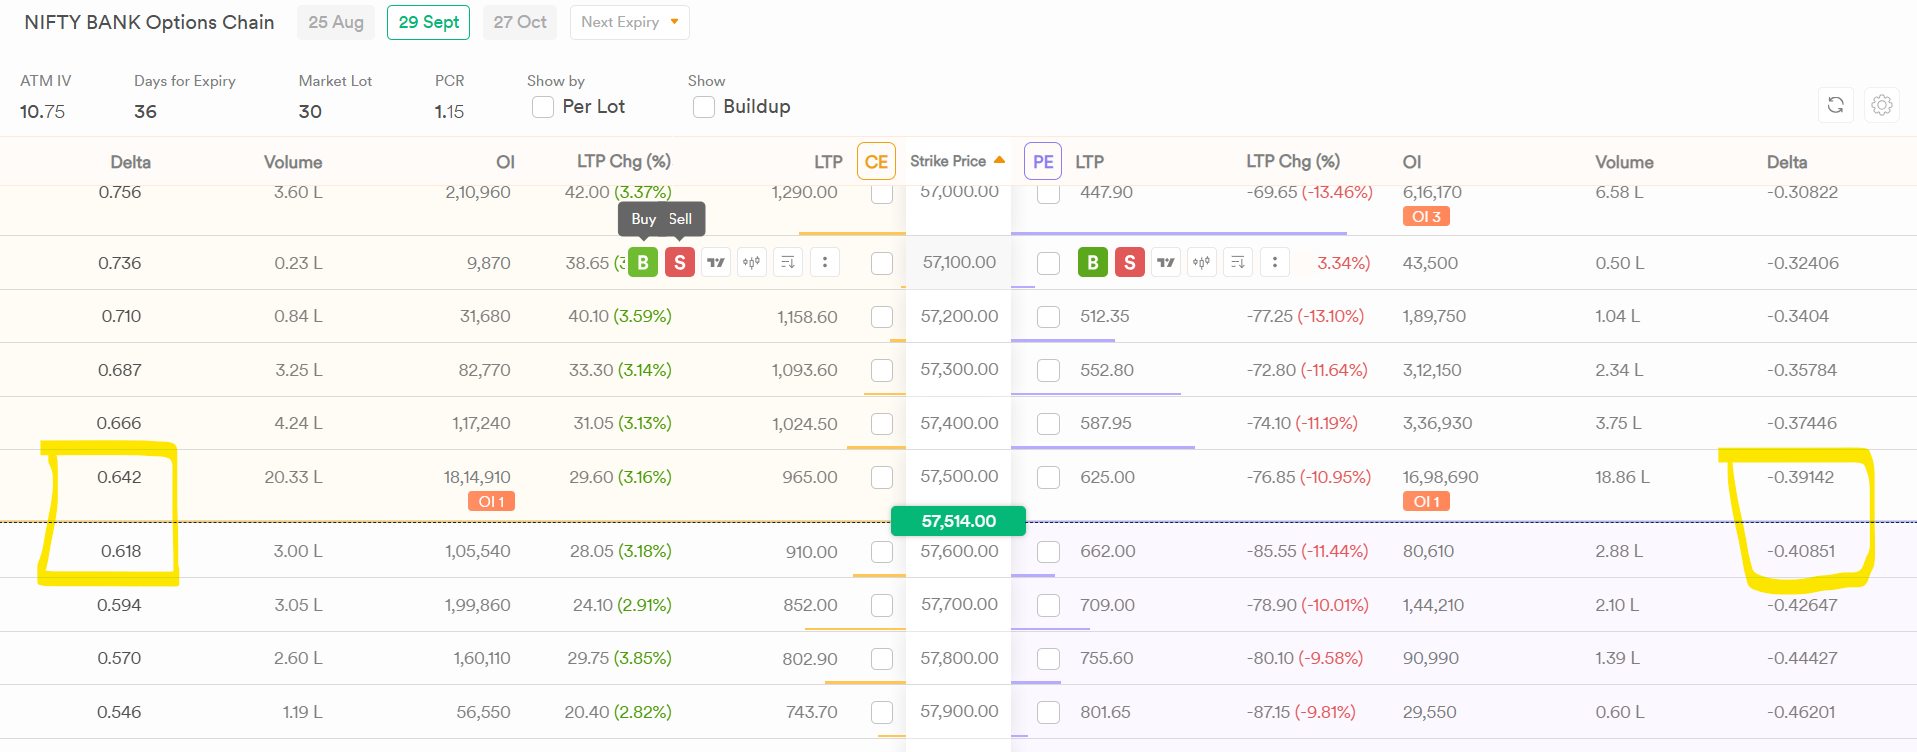Click the NIFTY BANK Options Chain title
The height and width of the screenshot is (752, 1917).
point(149,22)
